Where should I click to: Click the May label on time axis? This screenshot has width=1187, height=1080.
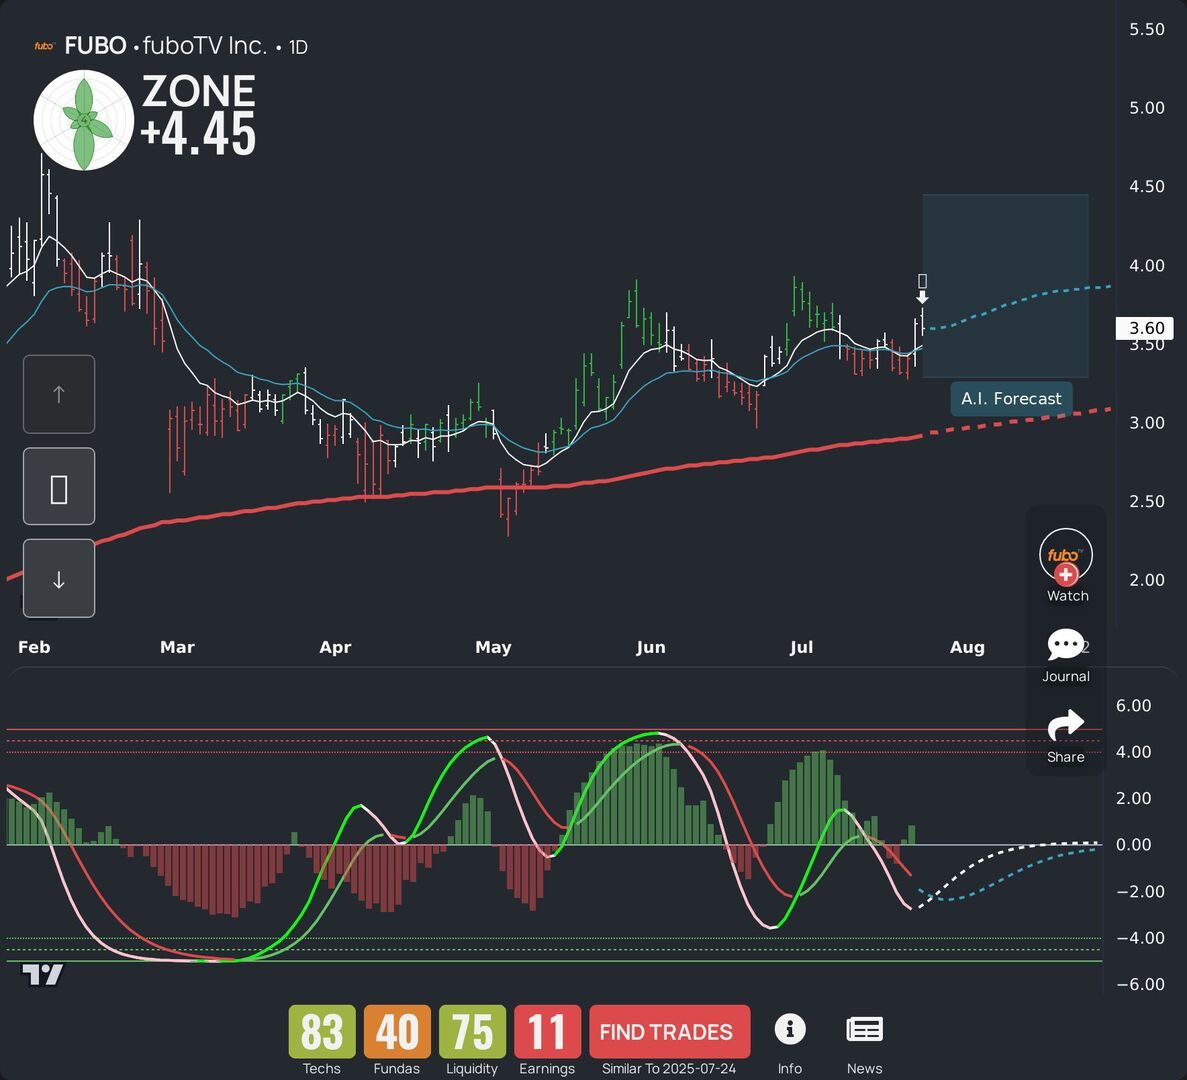click(x=493, y=647)
